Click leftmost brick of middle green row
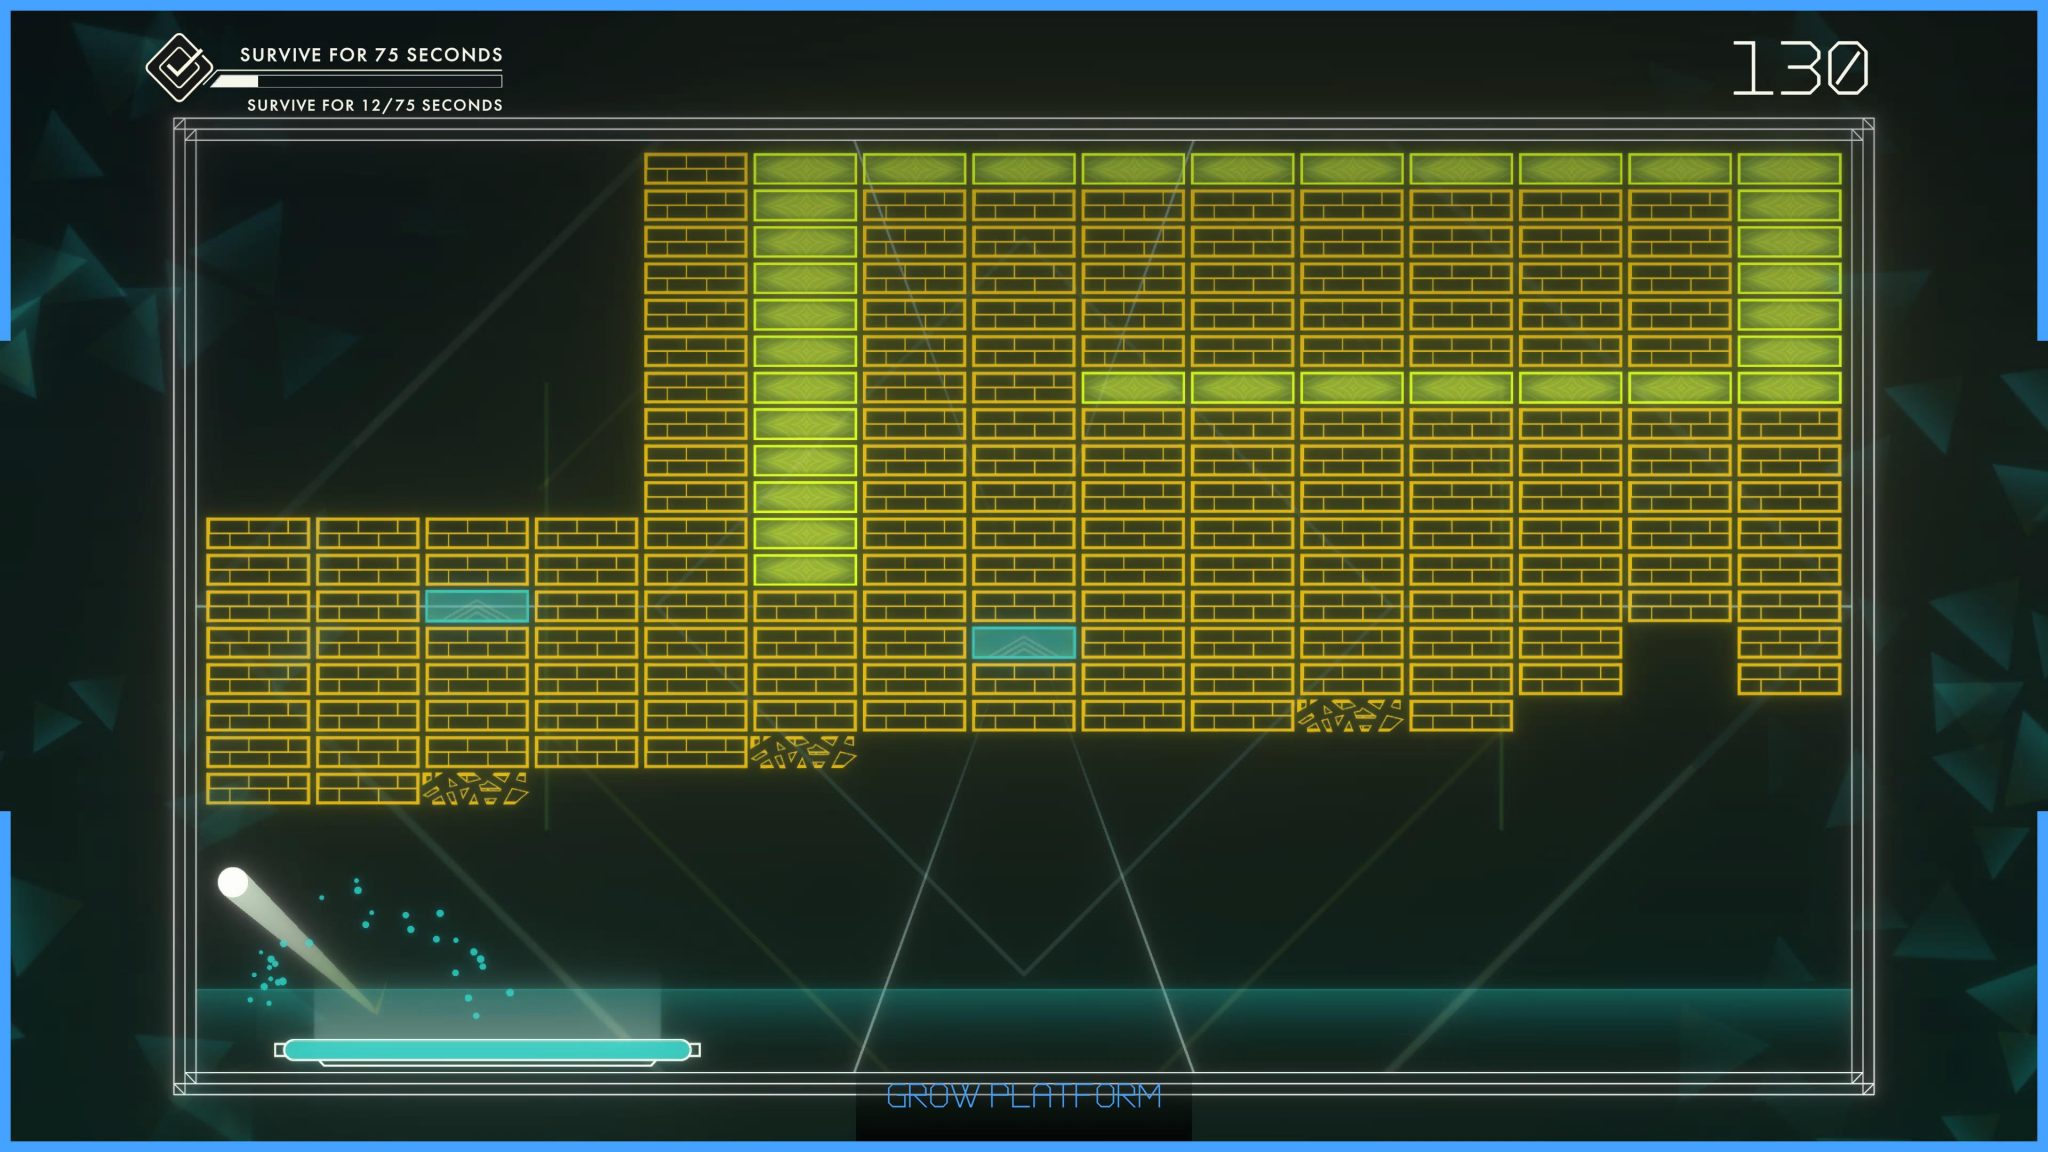This screenshot has width=2048, height=1152. coord(1132,388)
